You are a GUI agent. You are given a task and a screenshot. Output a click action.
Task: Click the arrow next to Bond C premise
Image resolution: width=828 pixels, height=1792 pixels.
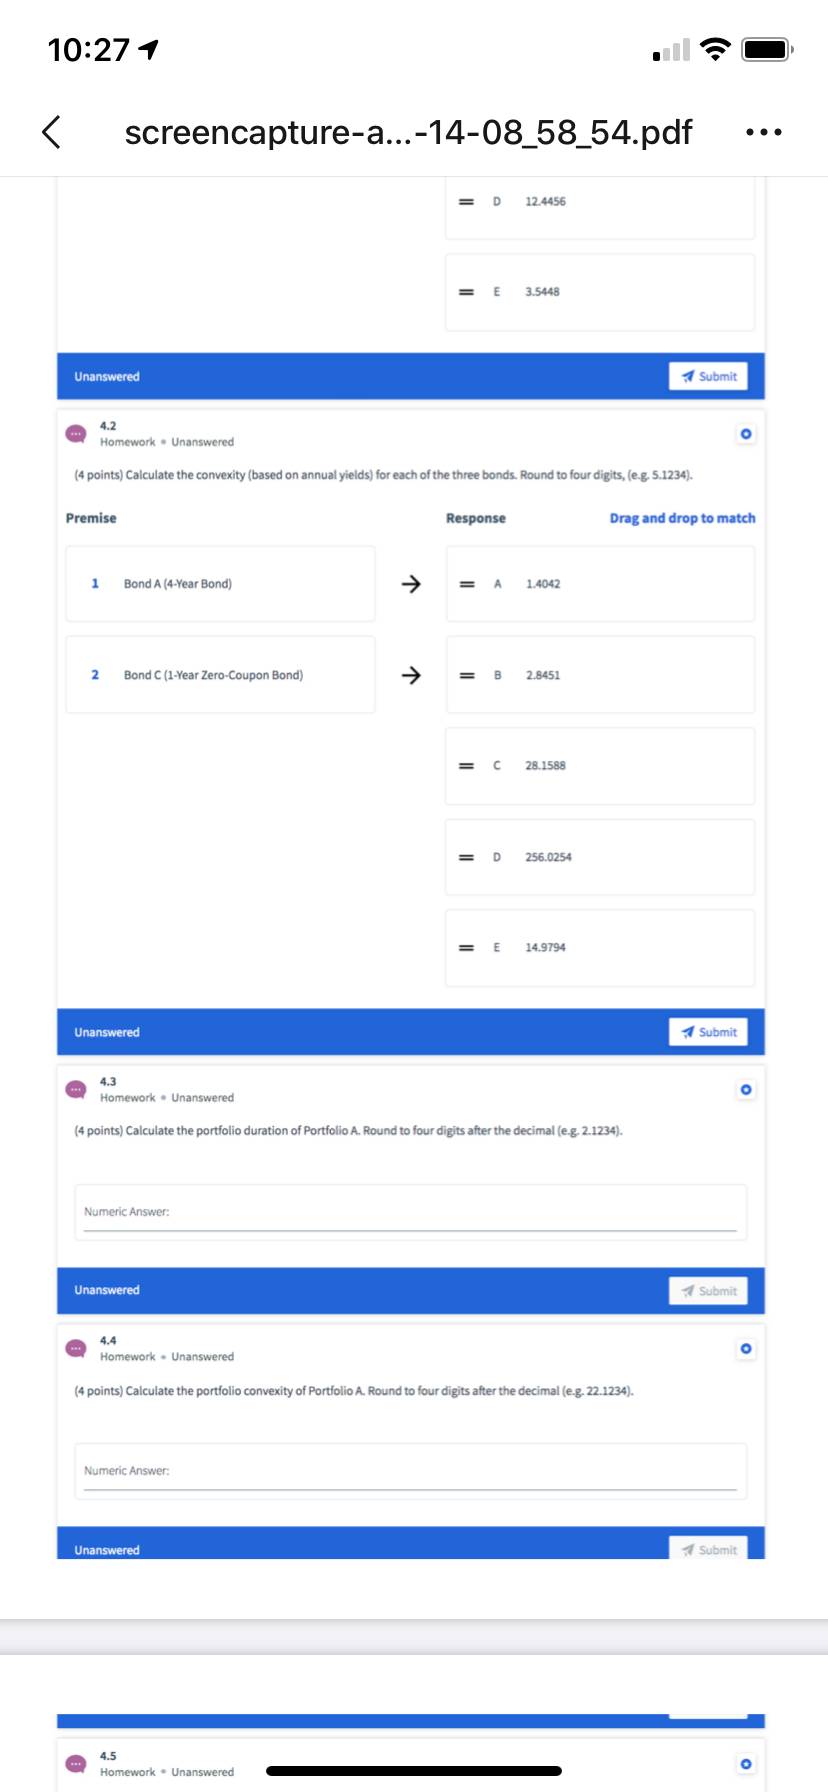pos(410,675)
